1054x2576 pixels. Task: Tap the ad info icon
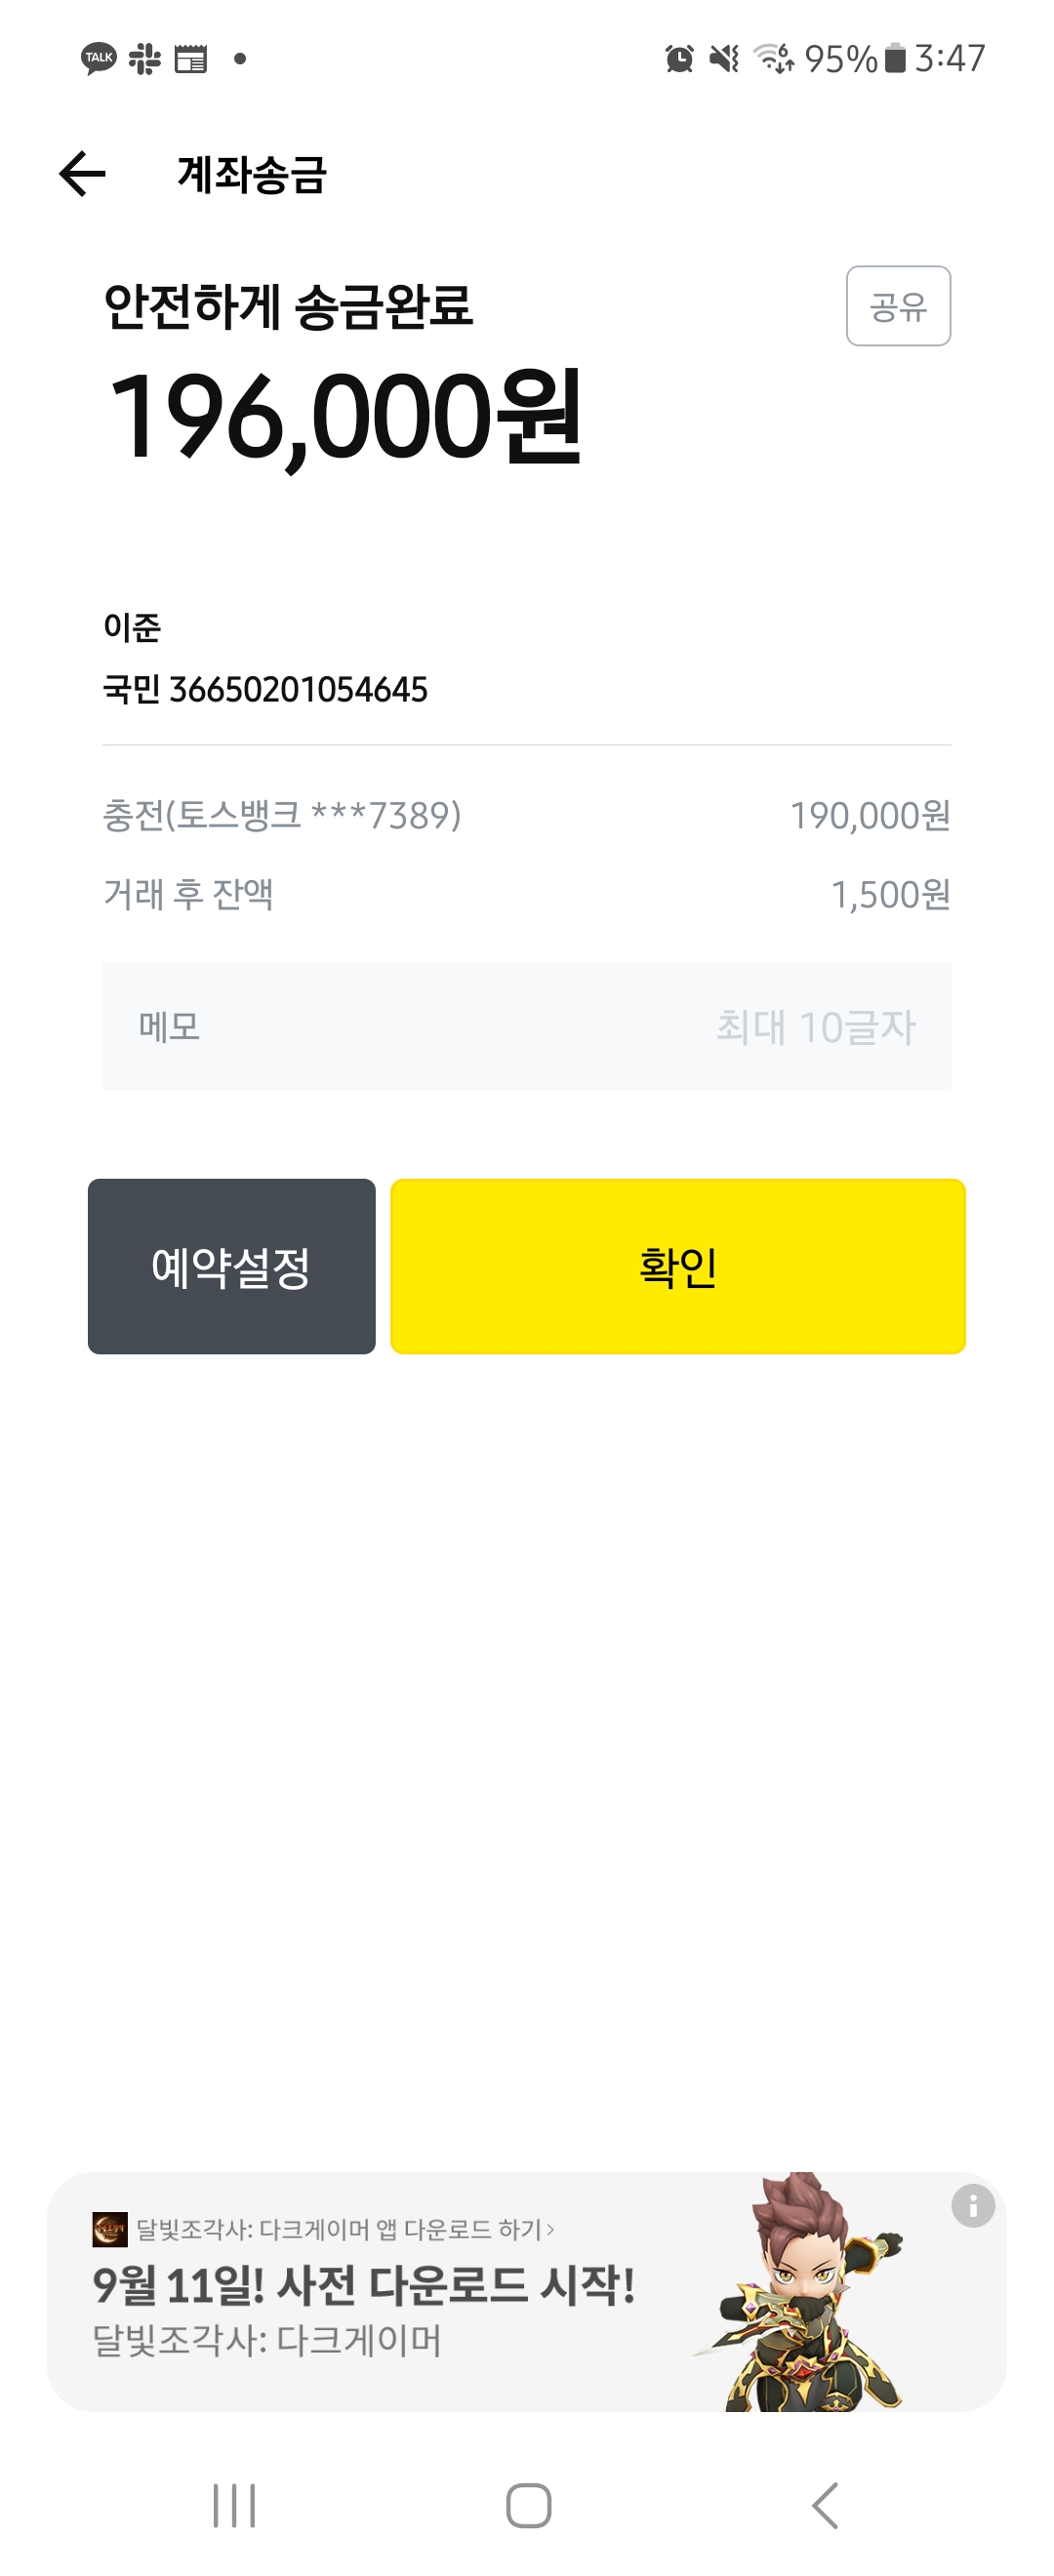tap(972, 2204)
